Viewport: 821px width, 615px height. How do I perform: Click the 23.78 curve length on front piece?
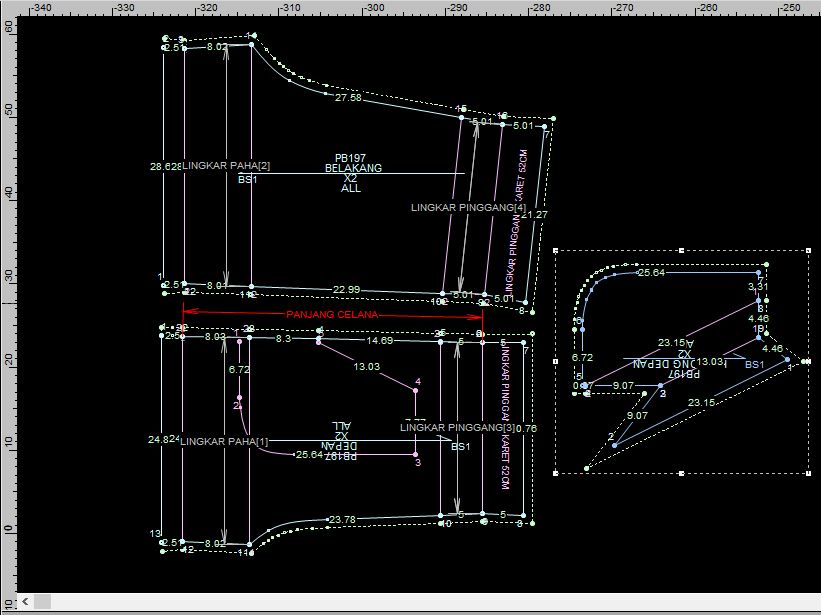(342, 519)
